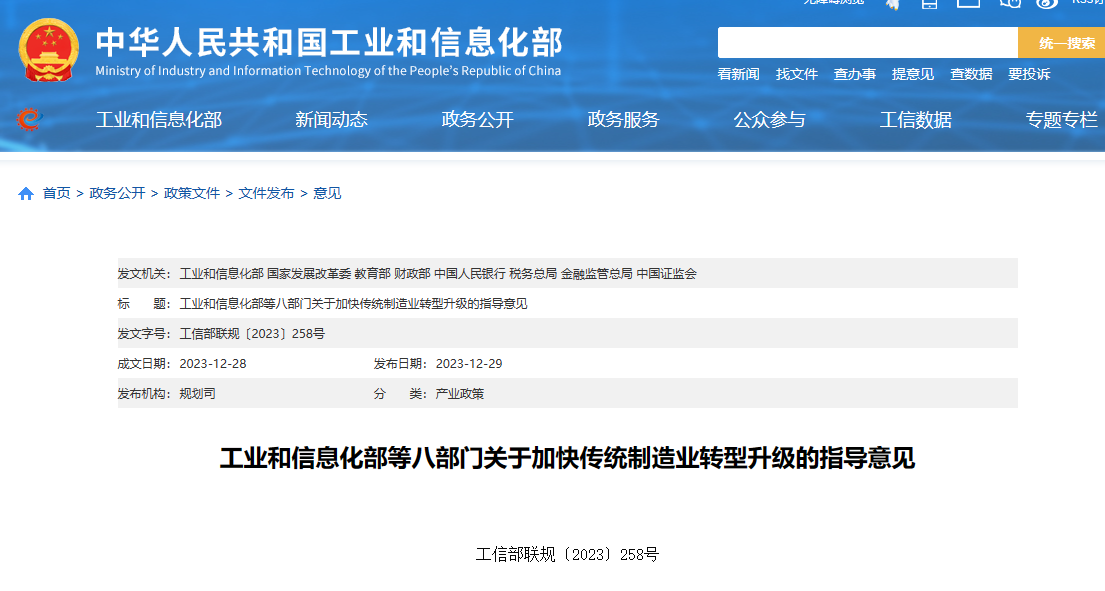
Task: Click the 标题 row in the metadata table
Action: pyautogui.click(x=567, y=304)
